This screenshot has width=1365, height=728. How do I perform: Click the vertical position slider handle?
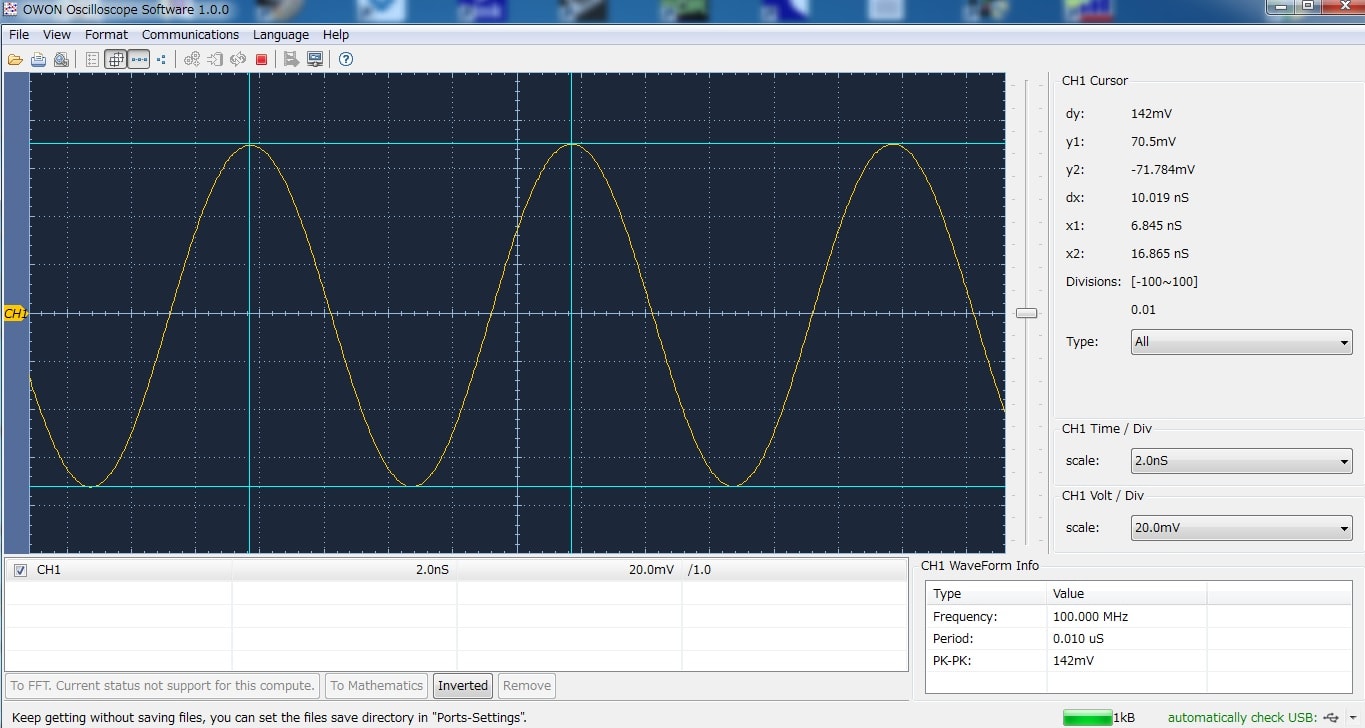tap(1026, 313)
